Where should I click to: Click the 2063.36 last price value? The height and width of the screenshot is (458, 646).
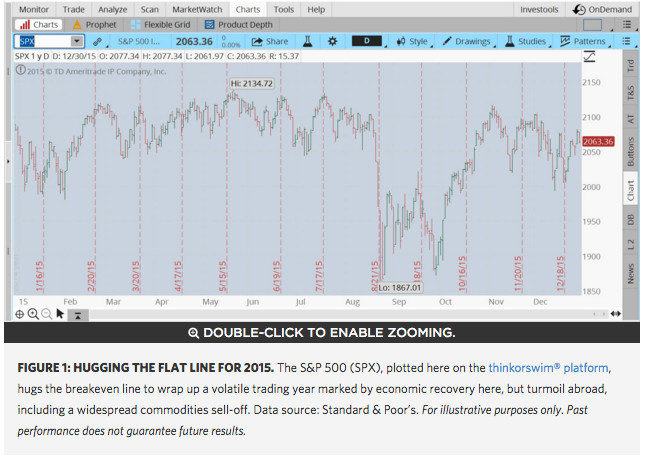[194, 42]
